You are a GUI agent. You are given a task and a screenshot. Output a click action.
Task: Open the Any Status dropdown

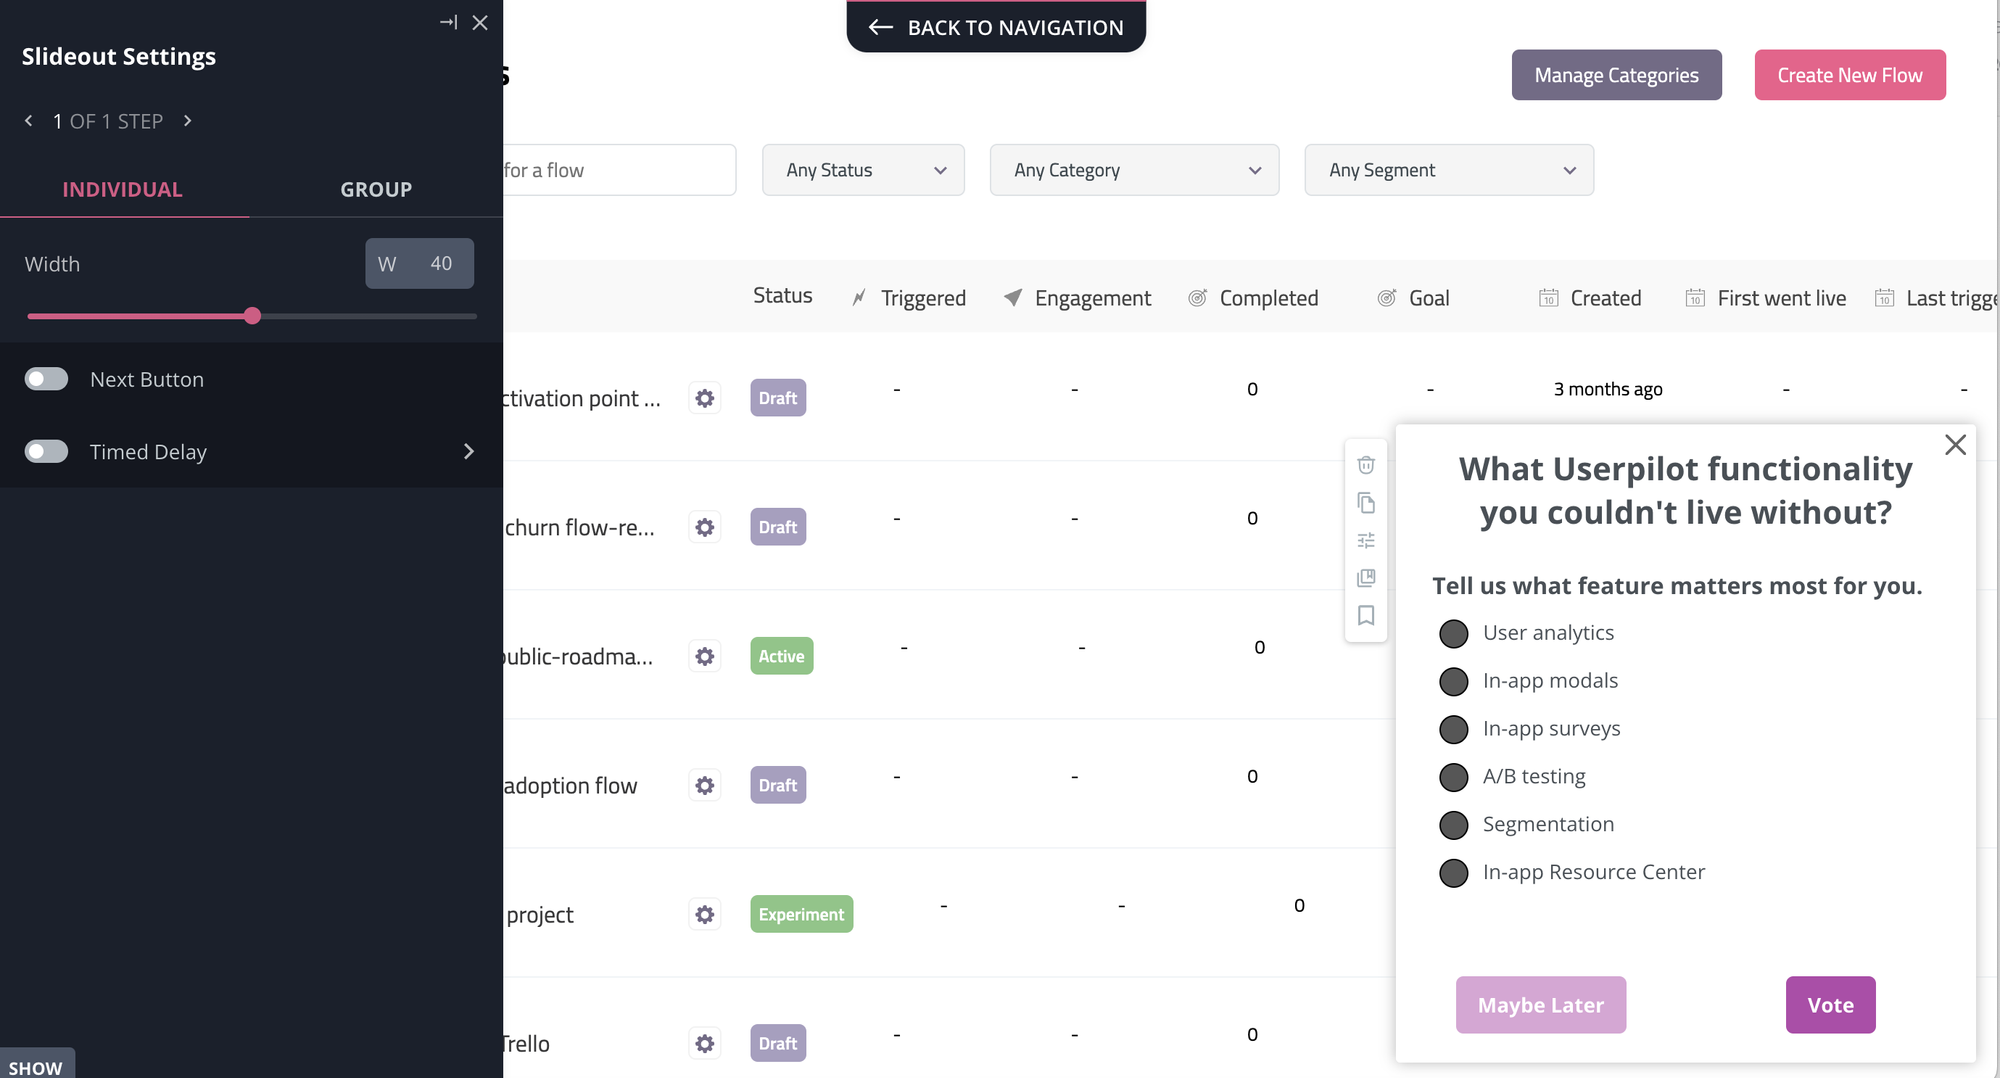click(x=862, y=170)
